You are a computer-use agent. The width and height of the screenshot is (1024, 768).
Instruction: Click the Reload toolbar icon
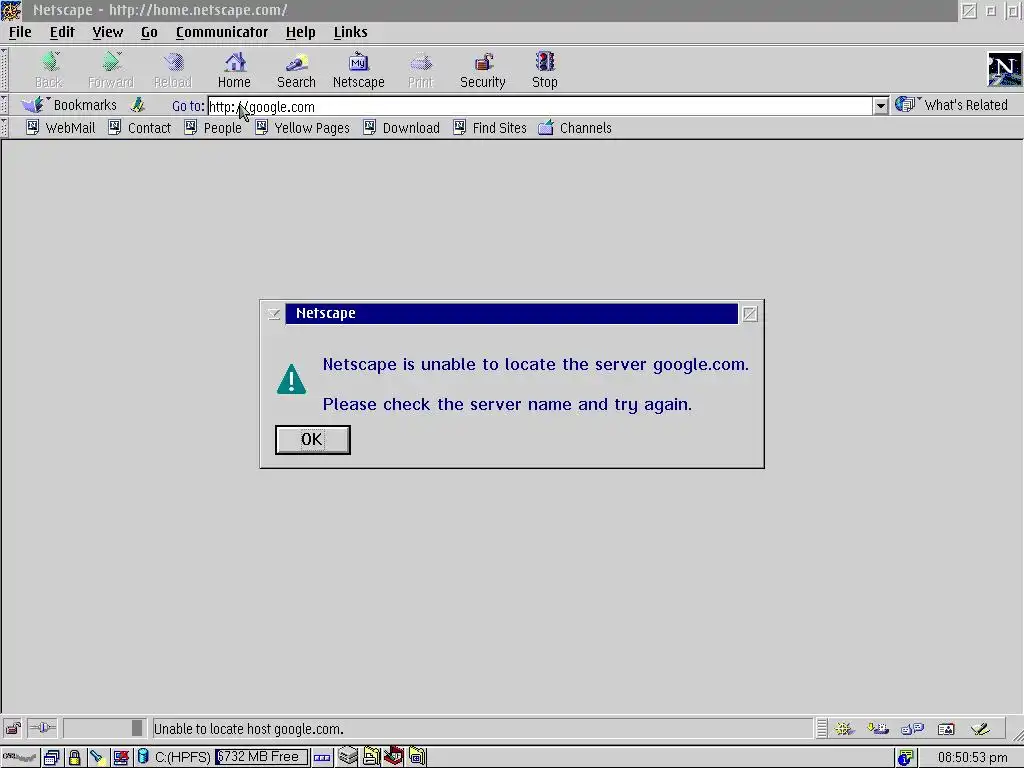click(x=173, y=63)
